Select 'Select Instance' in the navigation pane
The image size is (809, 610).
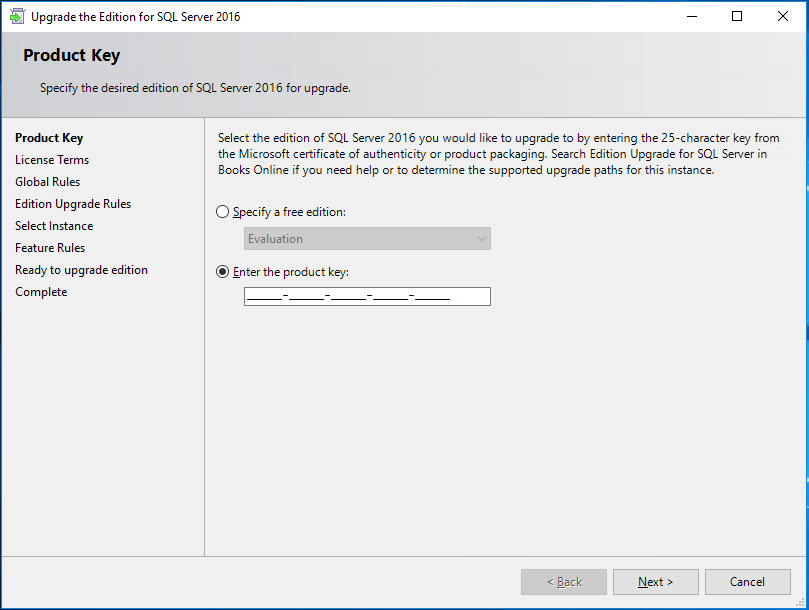click(54, 225)
